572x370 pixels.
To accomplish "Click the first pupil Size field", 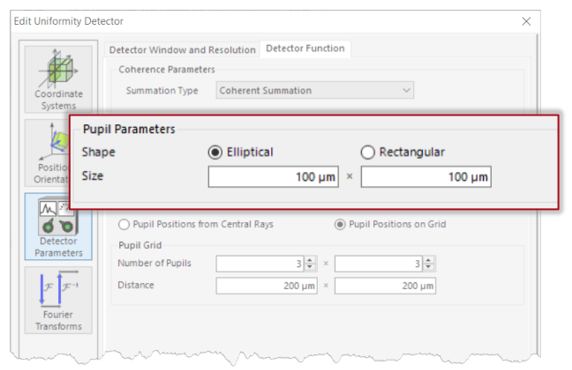I will click(x=273, y=177).
